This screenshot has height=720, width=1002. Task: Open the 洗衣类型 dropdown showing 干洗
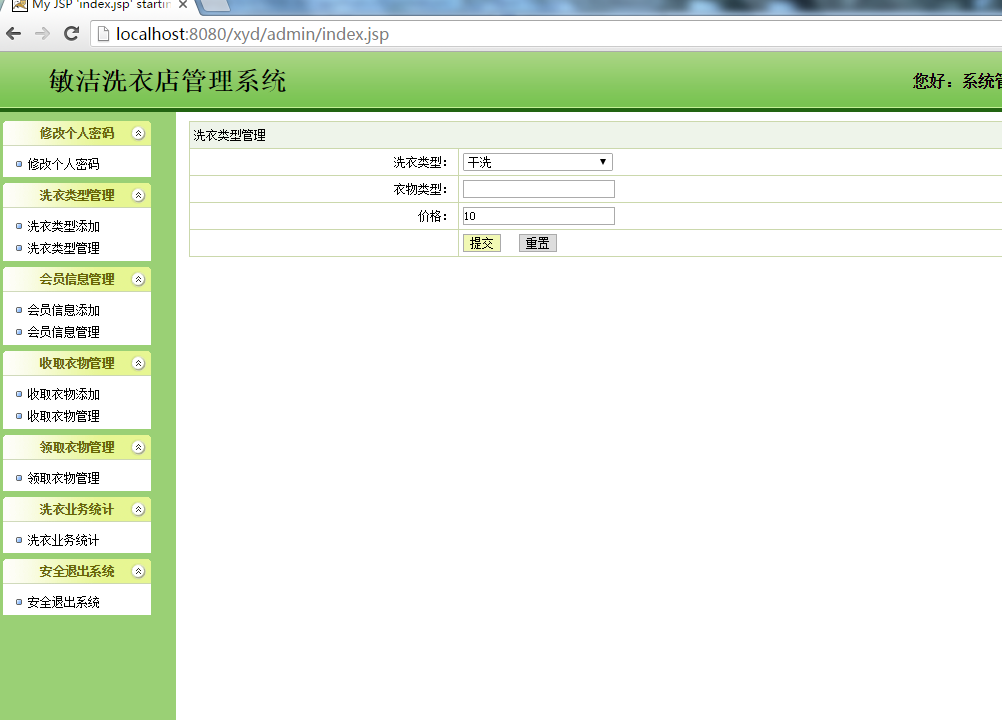[537, 162]
